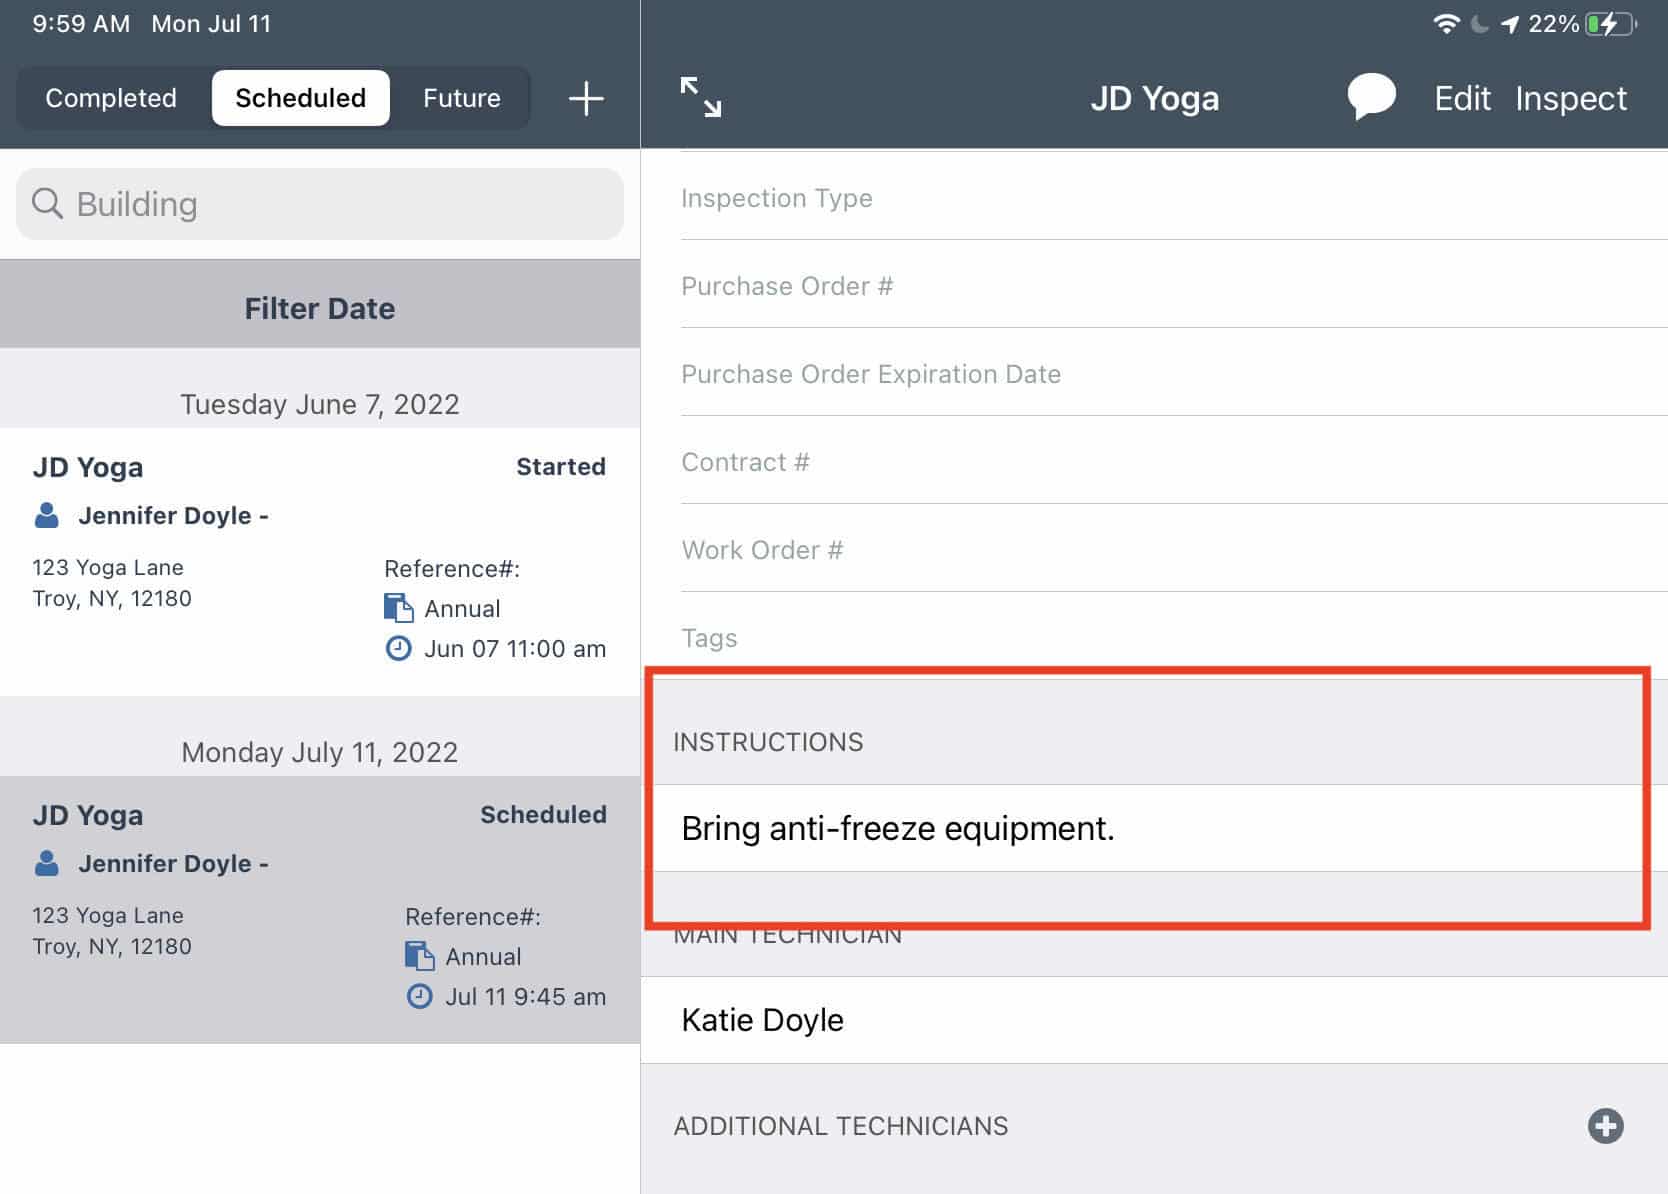Switch to the Future tab

tap(461, 98)
